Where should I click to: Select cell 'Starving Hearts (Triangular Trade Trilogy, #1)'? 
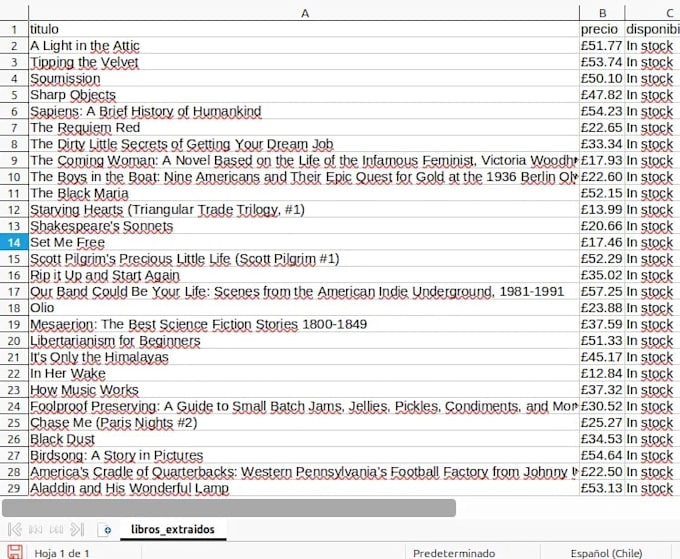click(x=304, y=209)
